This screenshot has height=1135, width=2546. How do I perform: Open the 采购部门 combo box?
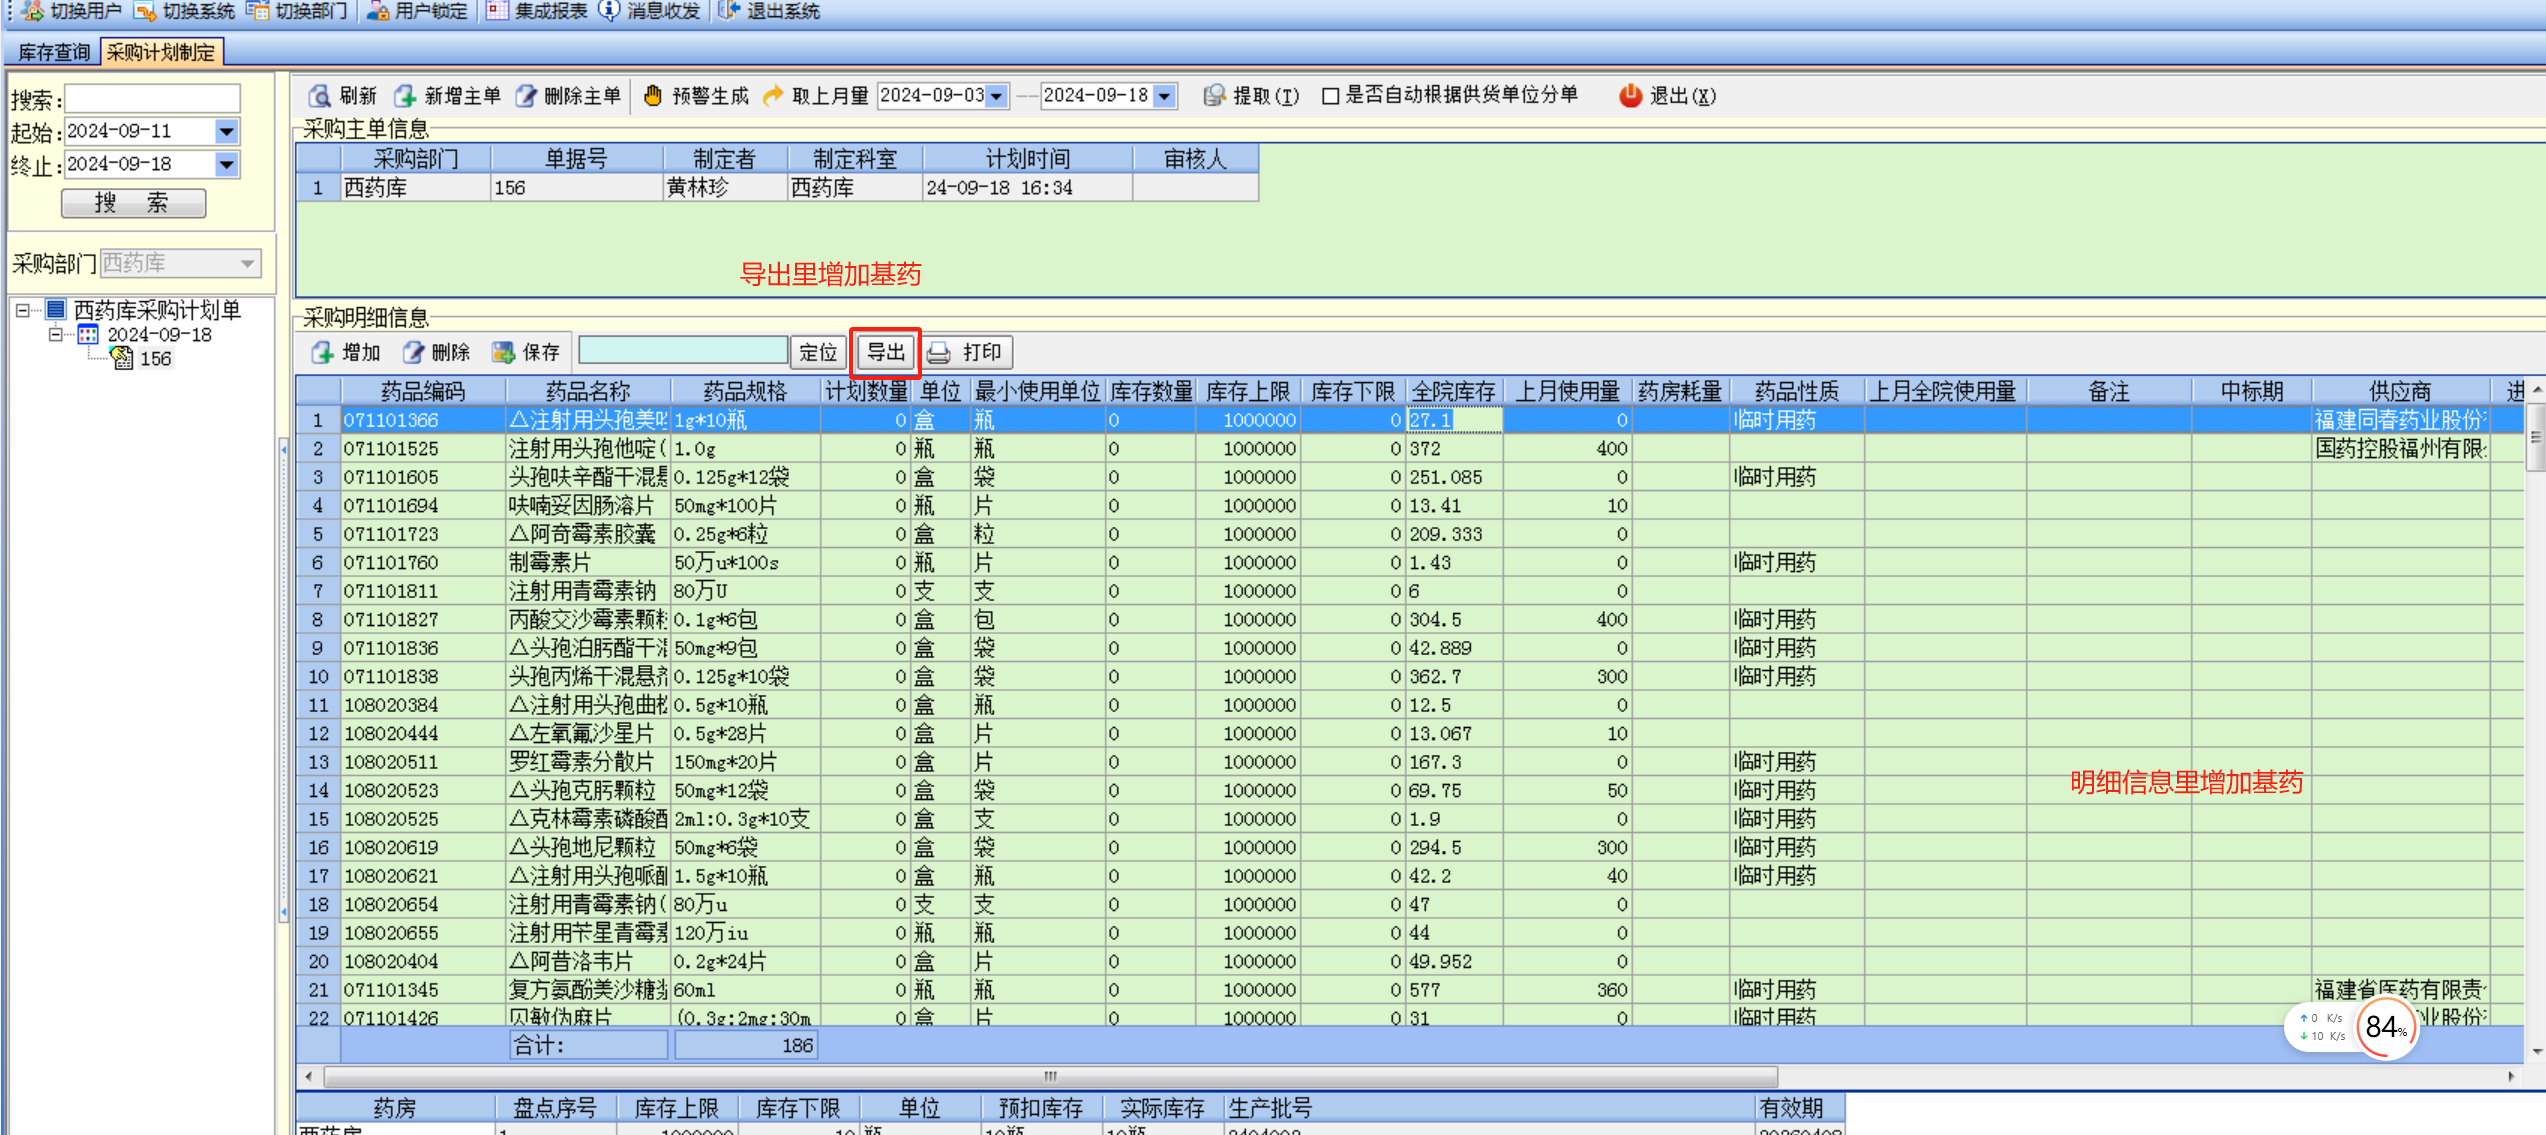pyautogui.click(x=247, y=264)
